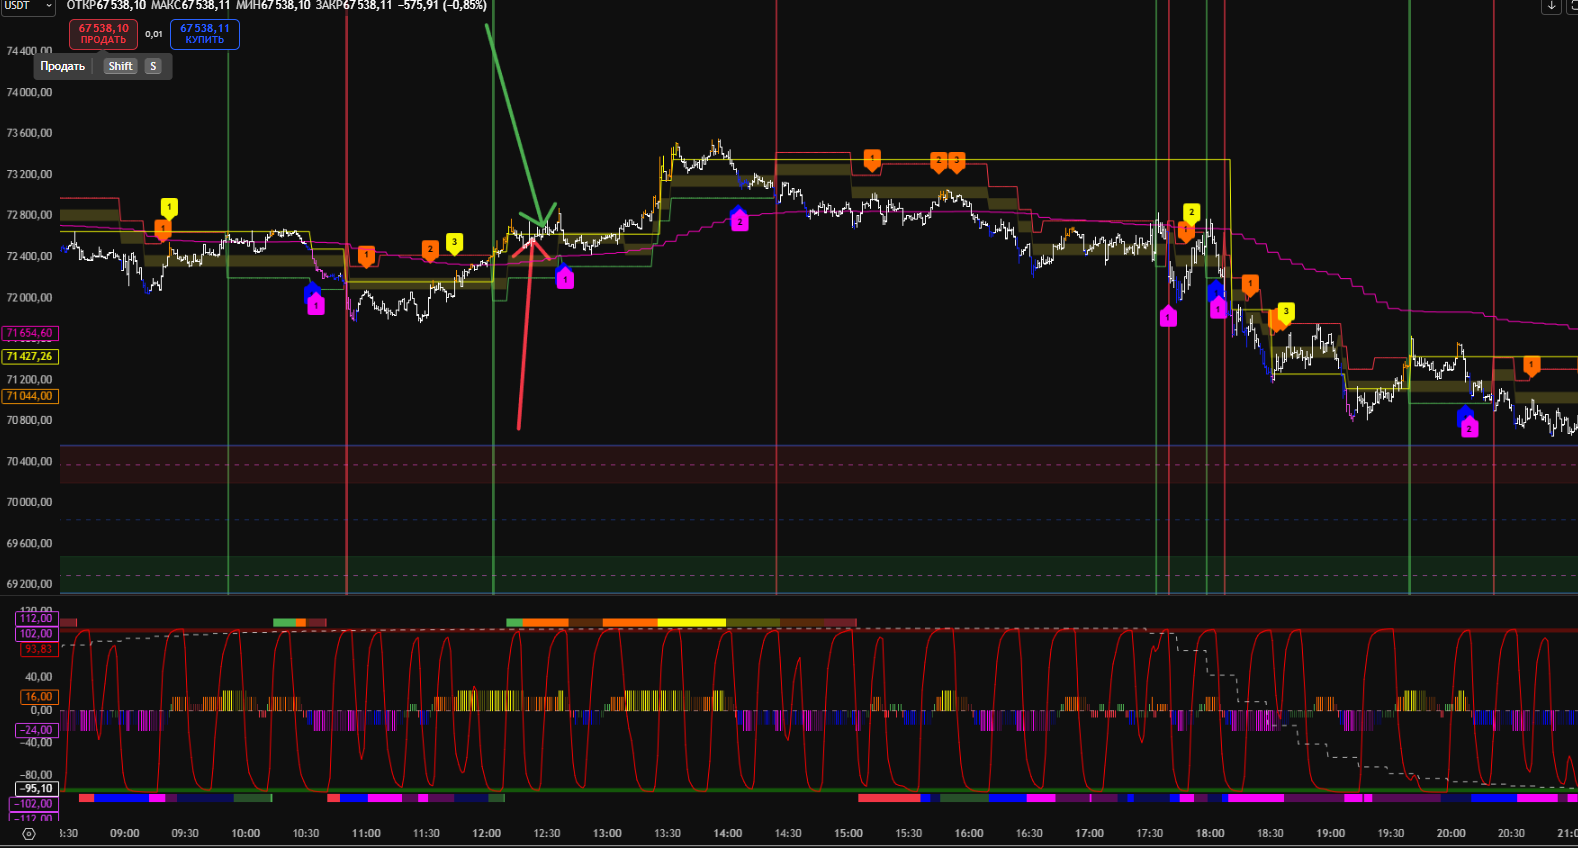Open time axis settings hexagon icon

click(28, 833)
